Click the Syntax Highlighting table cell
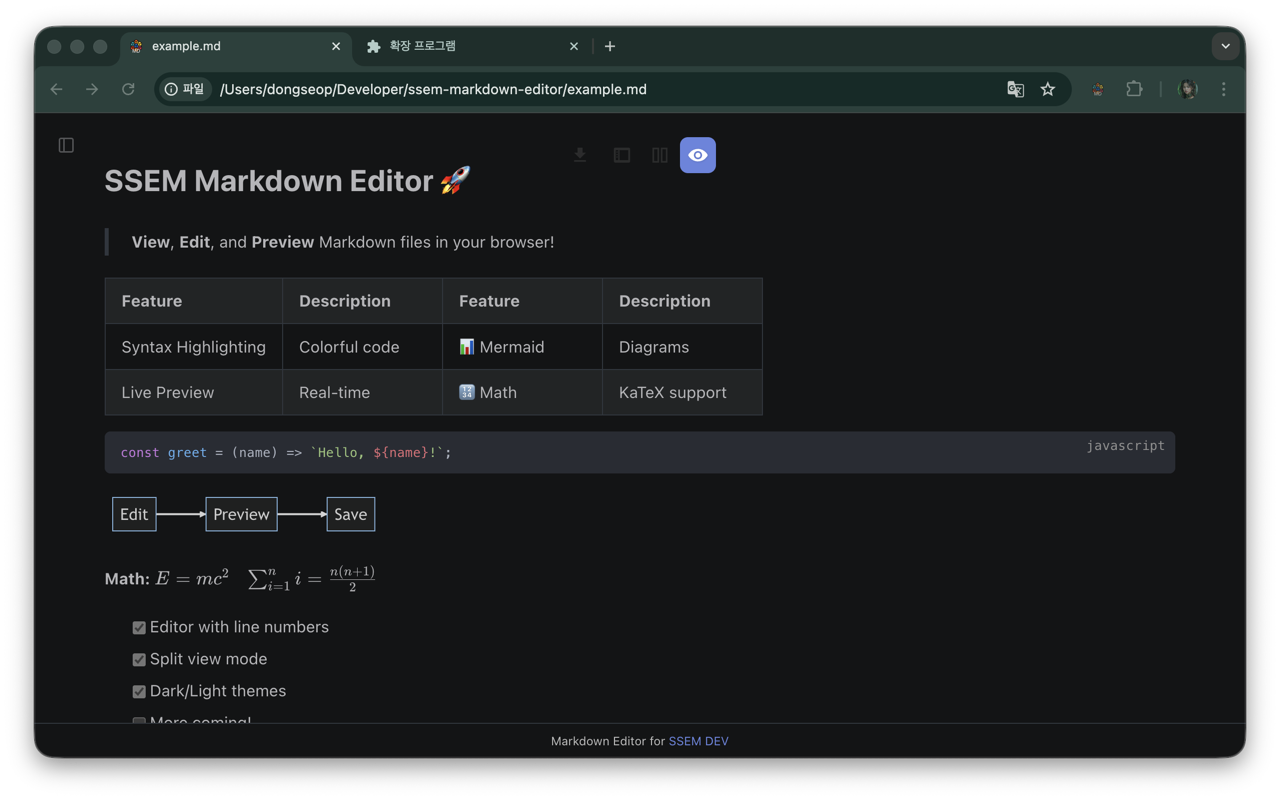This screenshot has width=1280, height=800. (194, 347)
